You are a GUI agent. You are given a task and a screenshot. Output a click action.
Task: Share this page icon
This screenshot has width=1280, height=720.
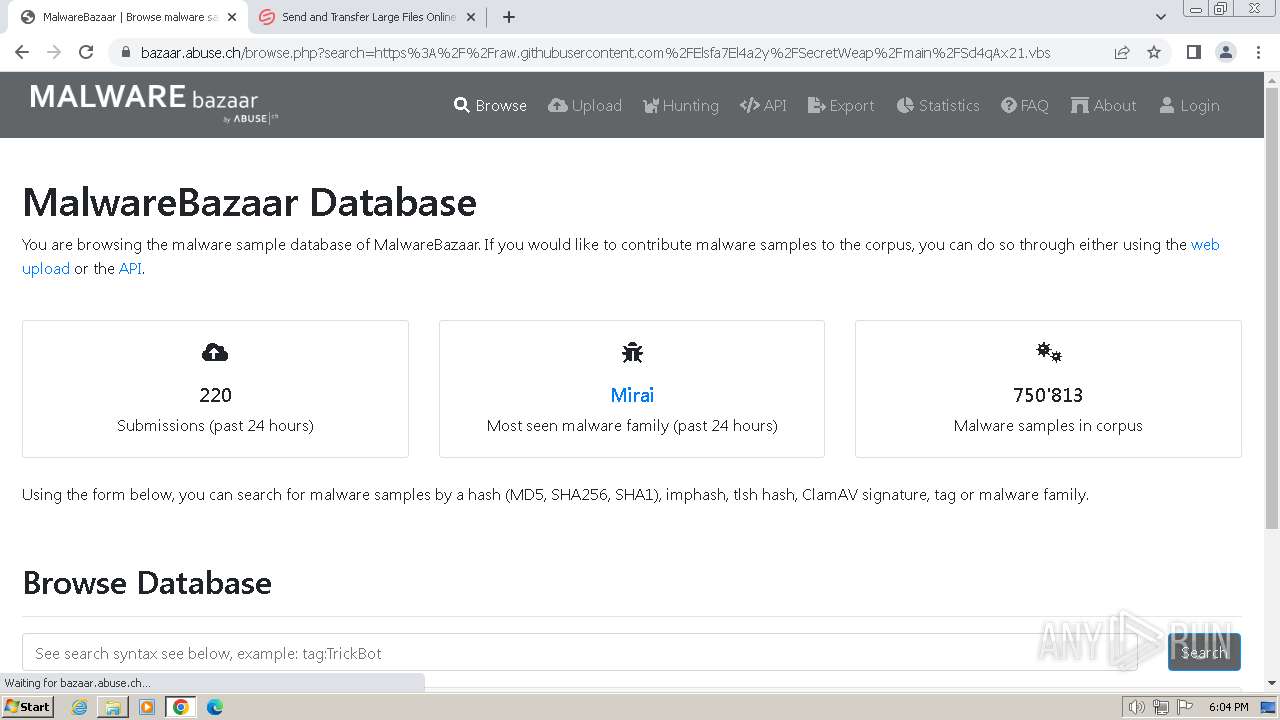[1122, 52]
